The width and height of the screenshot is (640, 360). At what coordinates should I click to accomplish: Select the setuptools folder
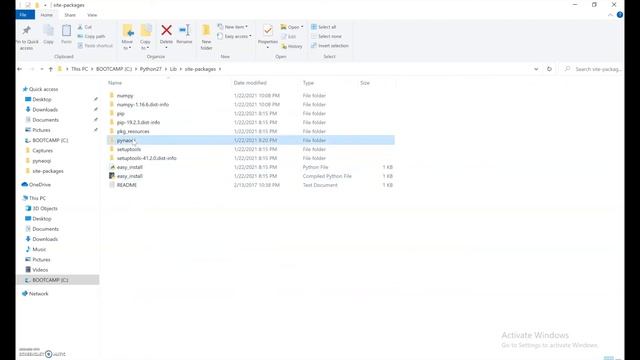(251, 149)
